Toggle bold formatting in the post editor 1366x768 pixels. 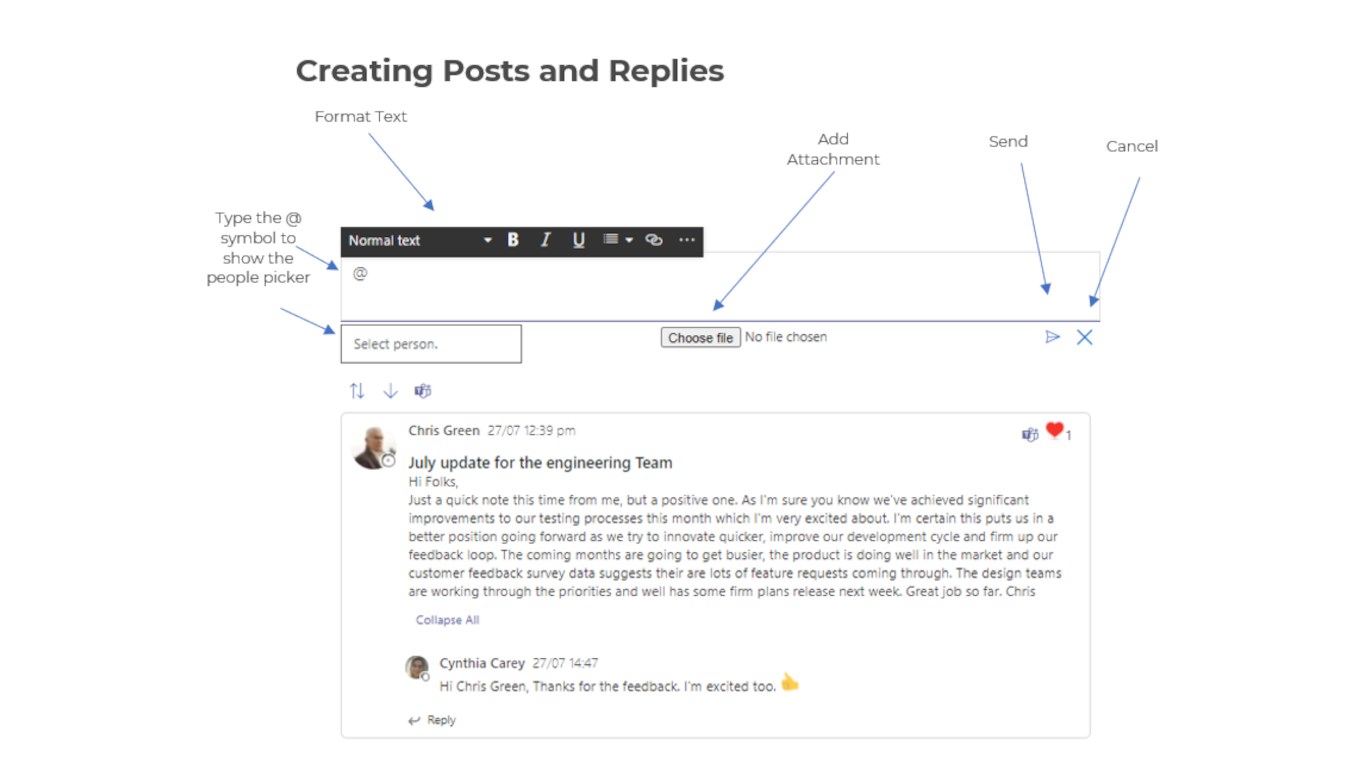[x=513, y=240]
